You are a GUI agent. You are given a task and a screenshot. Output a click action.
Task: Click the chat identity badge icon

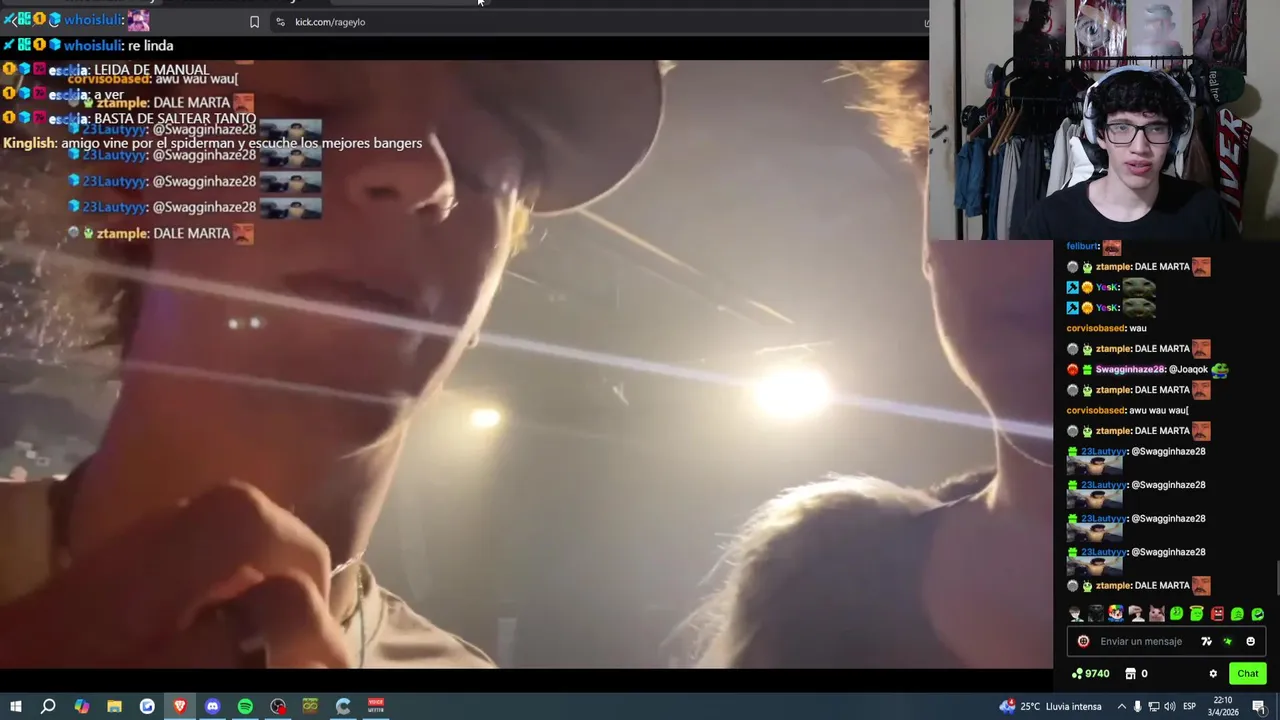[1083, 642]
